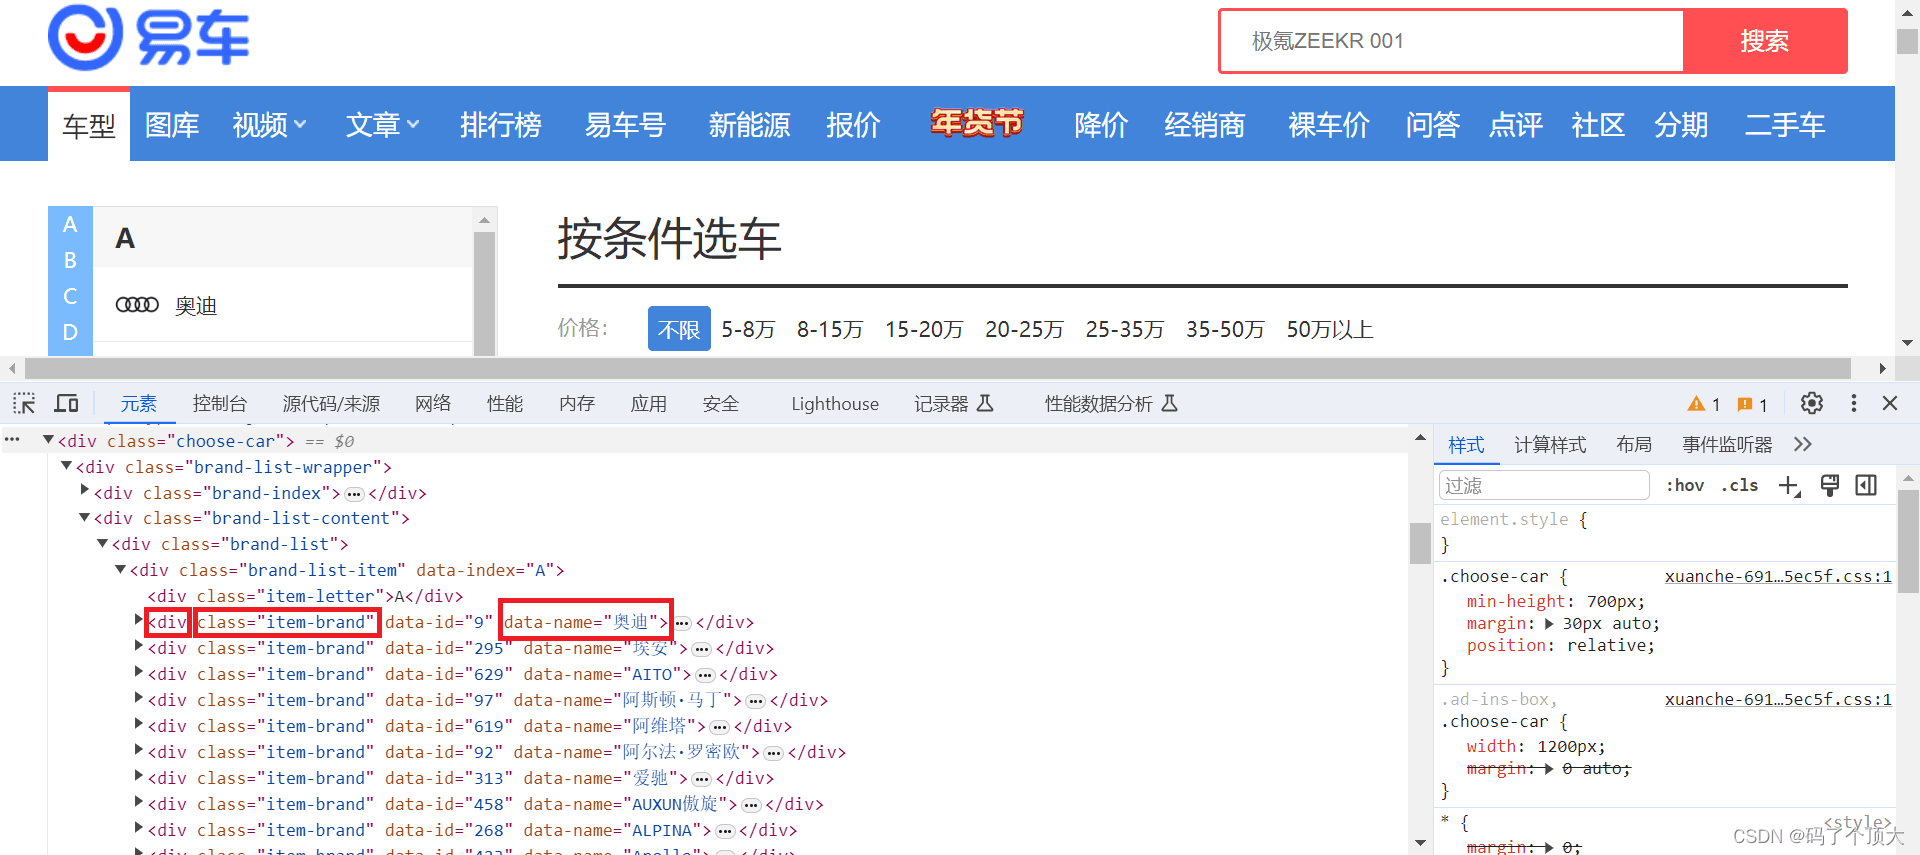Click the red 搜索 search button
Screen dimensions: 1920x855
[1765, 41]
